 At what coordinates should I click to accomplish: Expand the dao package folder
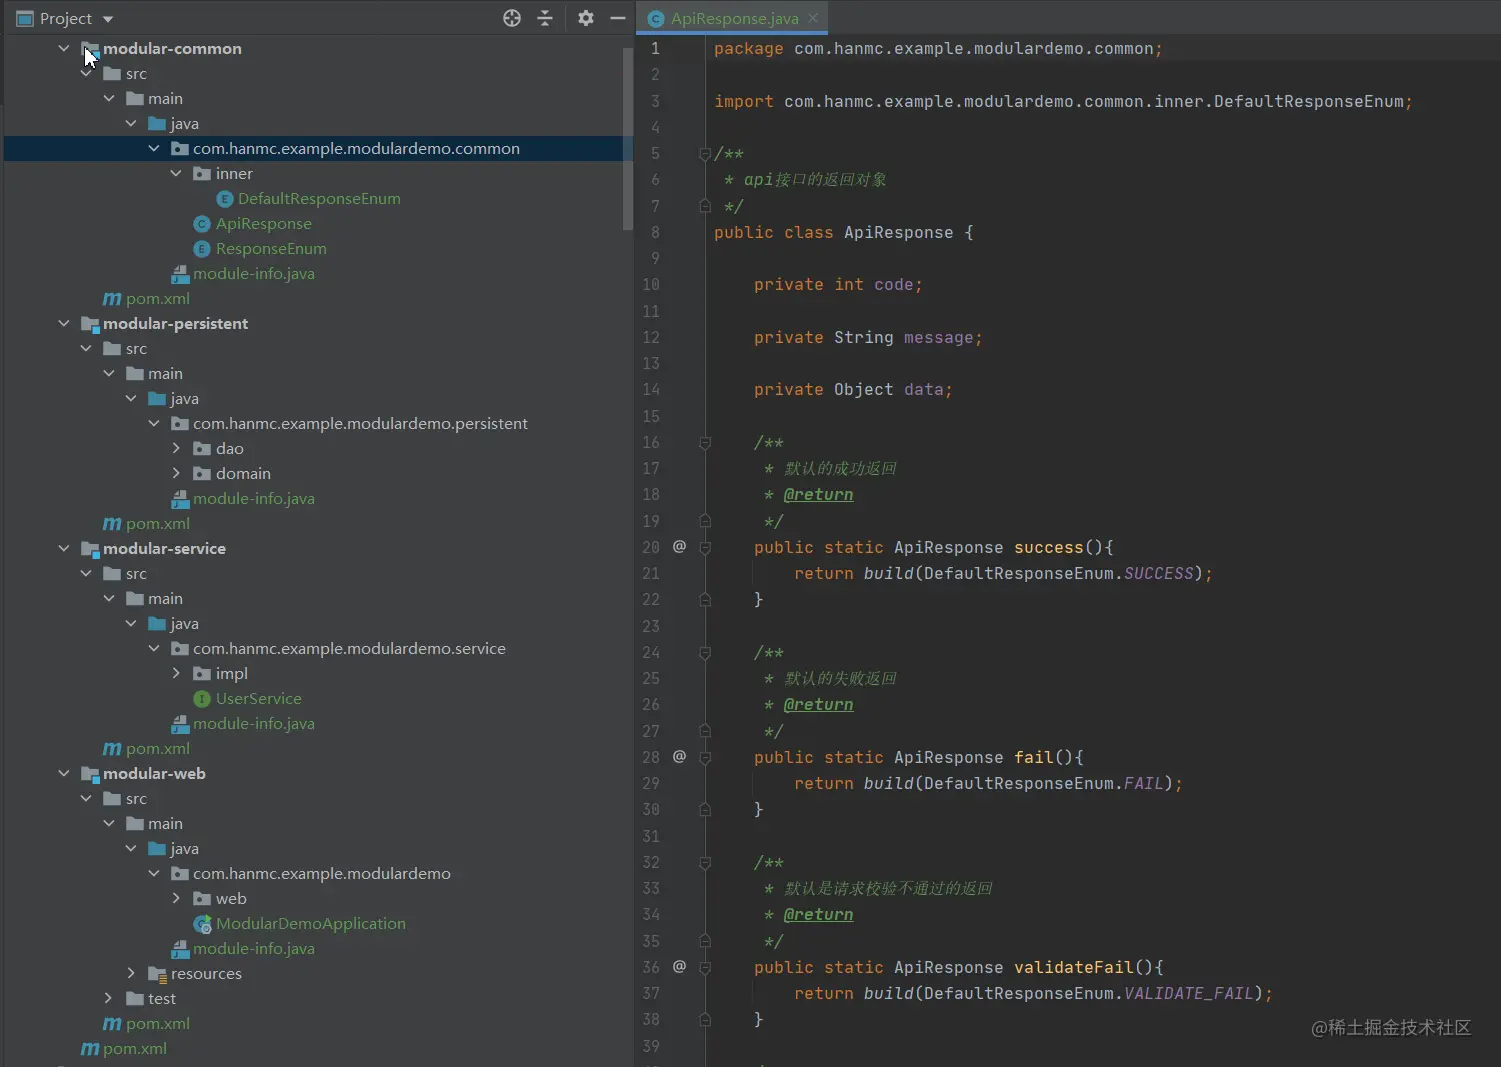click(176, 449)
